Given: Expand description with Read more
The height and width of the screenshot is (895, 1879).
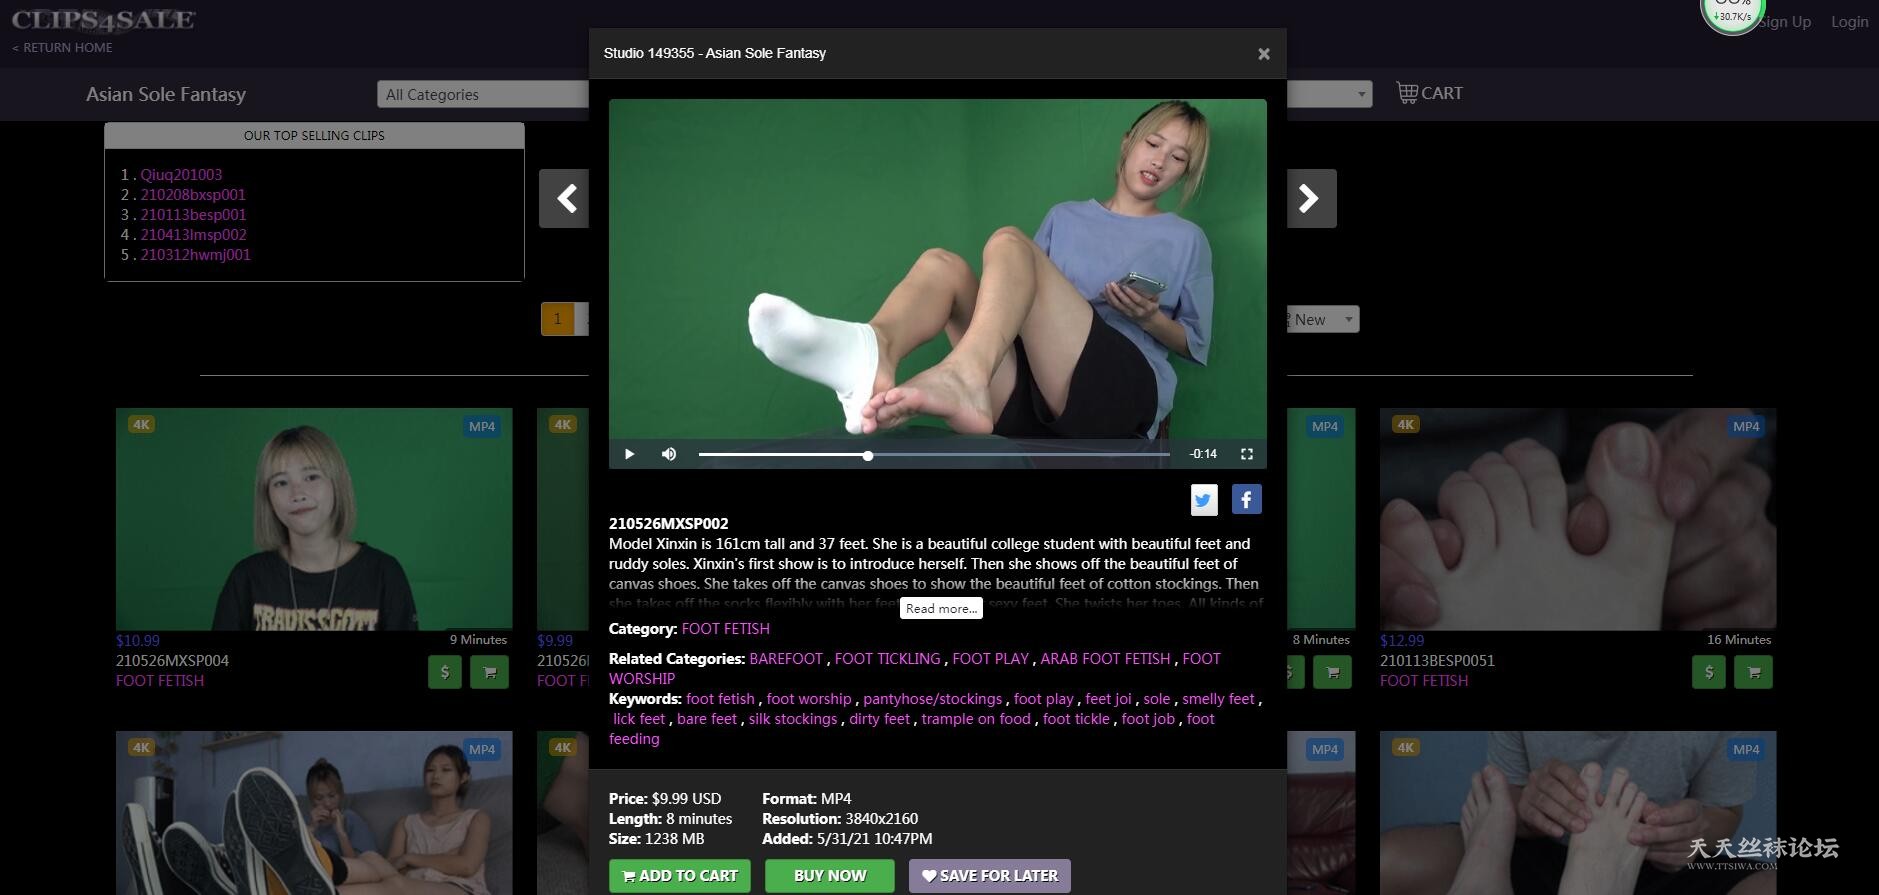Looking at the screenshot, I should [941, 608].
